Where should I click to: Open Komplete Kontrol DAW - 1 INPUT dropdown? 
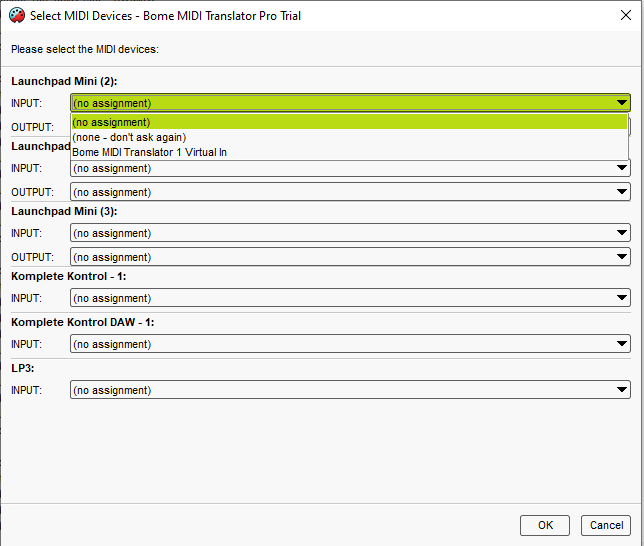click(621, 344)
